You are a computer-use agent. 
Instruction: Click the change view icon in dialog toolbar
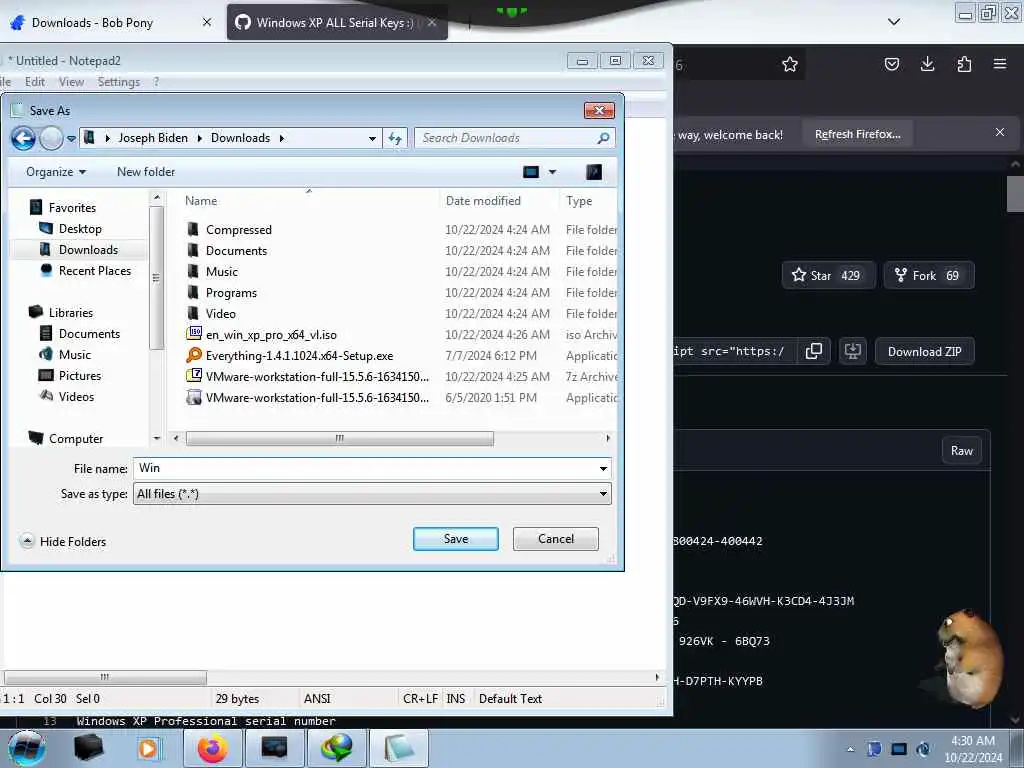pyautogui.click(x=531, y=172)
